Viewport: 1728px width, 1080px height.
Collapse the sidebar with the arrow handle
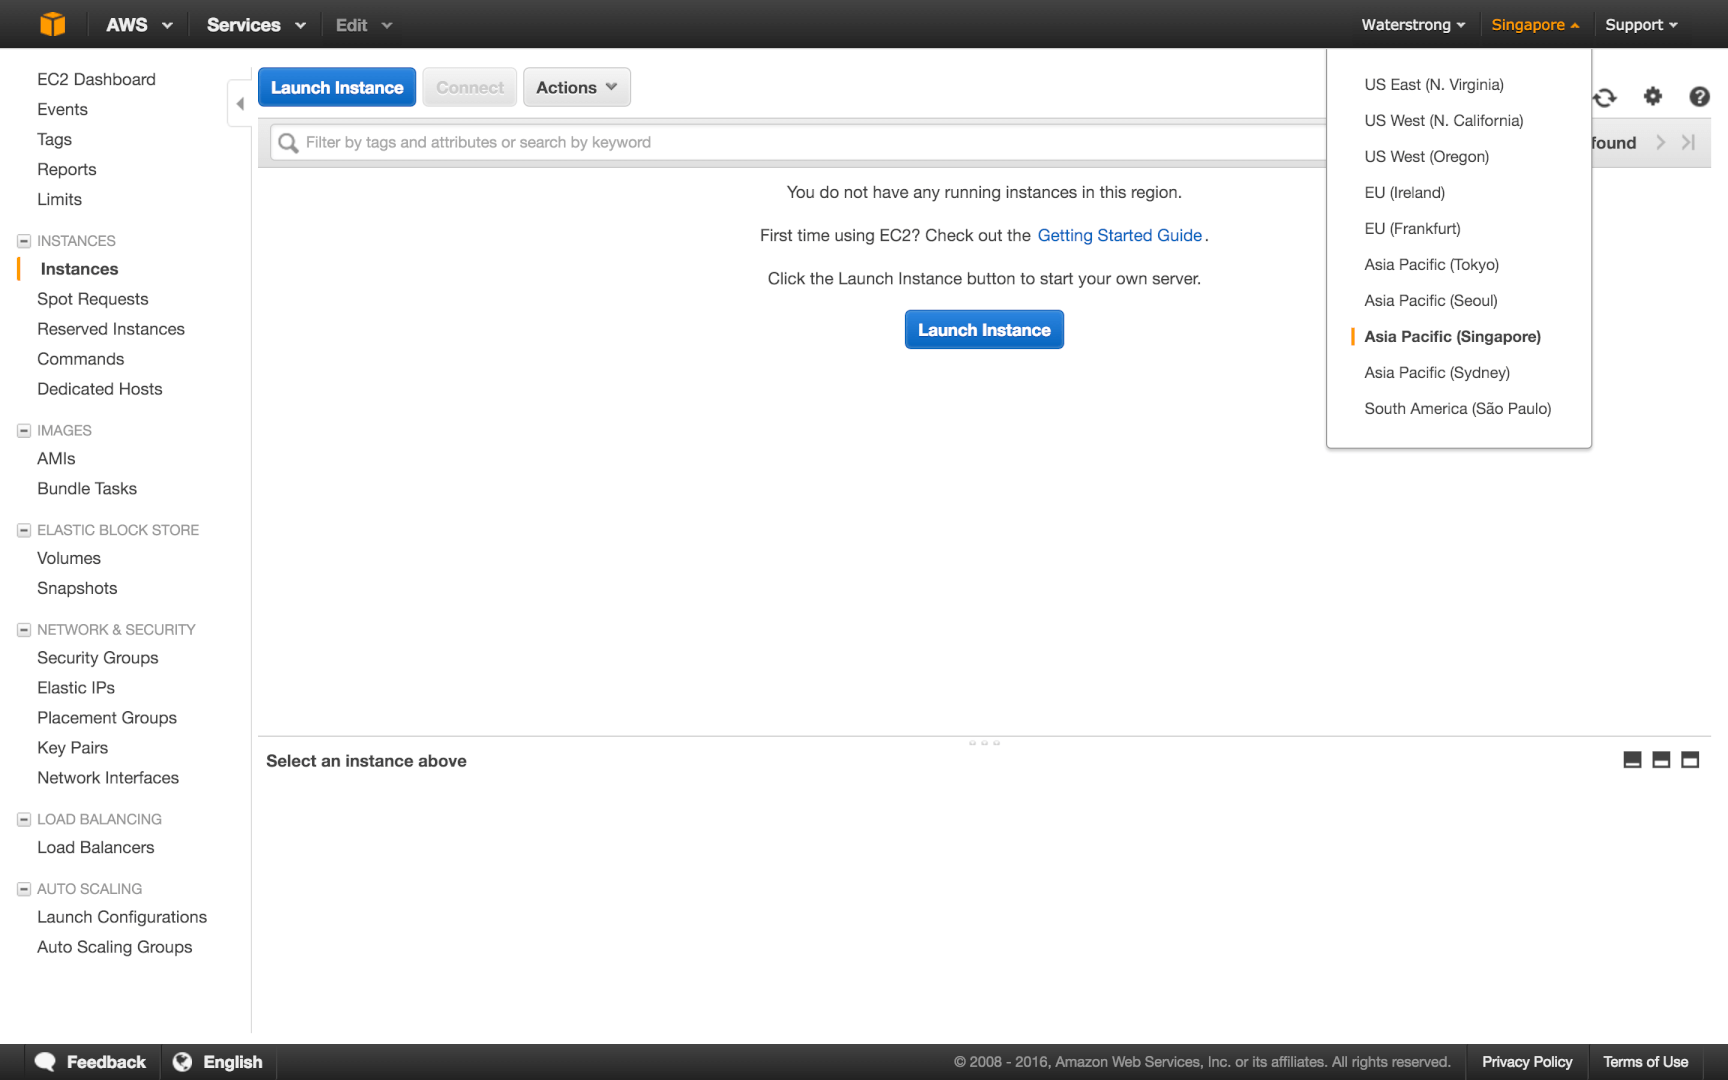[240, 103]
